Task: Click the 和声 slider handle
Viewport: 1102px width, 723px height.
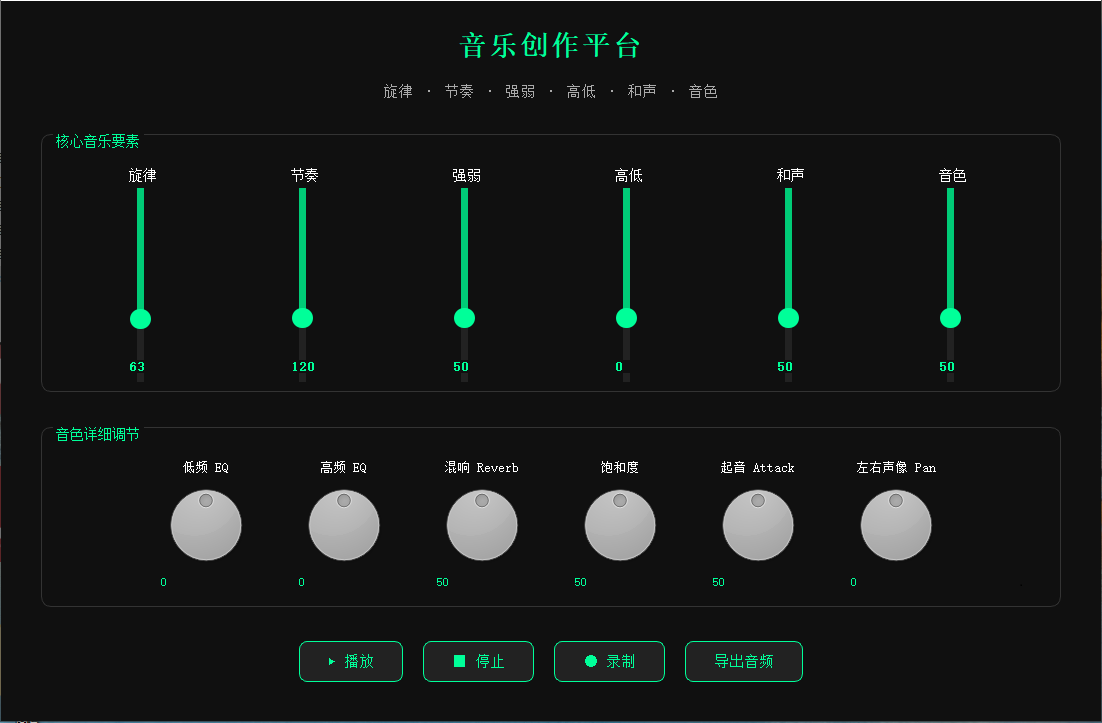Action: [789, 318]
